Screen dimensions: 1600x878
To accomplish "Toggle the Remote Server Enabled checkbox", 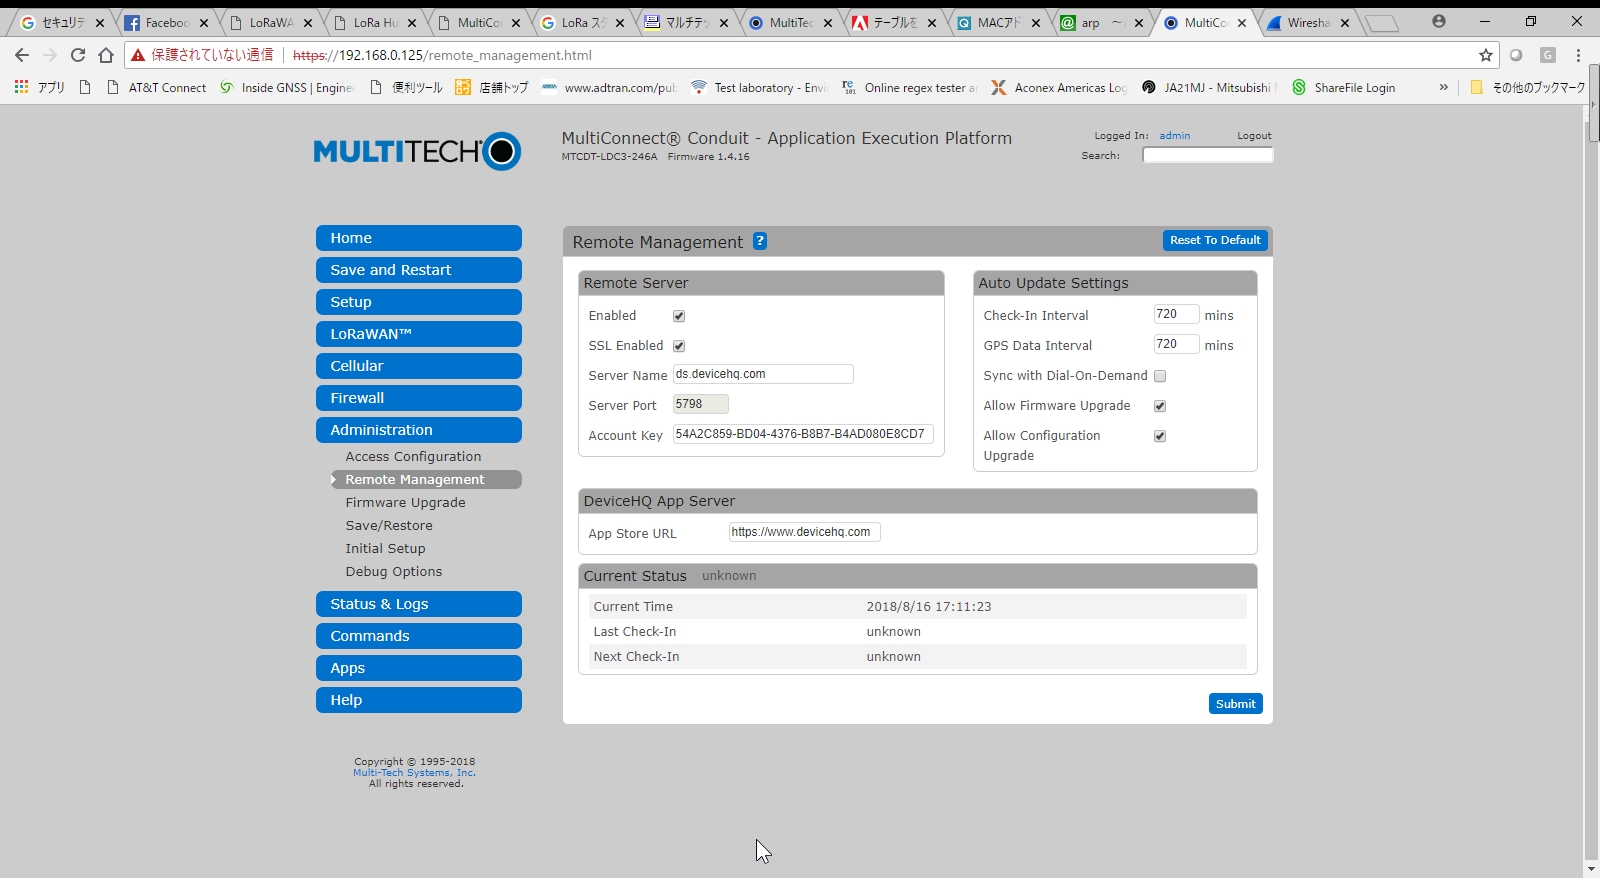I will point(679,316).
